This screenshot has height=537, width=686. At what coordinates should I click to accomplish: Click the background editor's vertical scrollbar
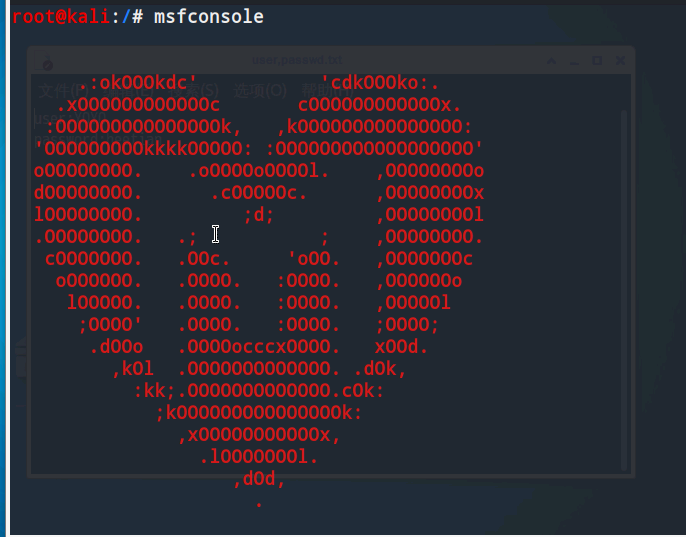(624, 290)
